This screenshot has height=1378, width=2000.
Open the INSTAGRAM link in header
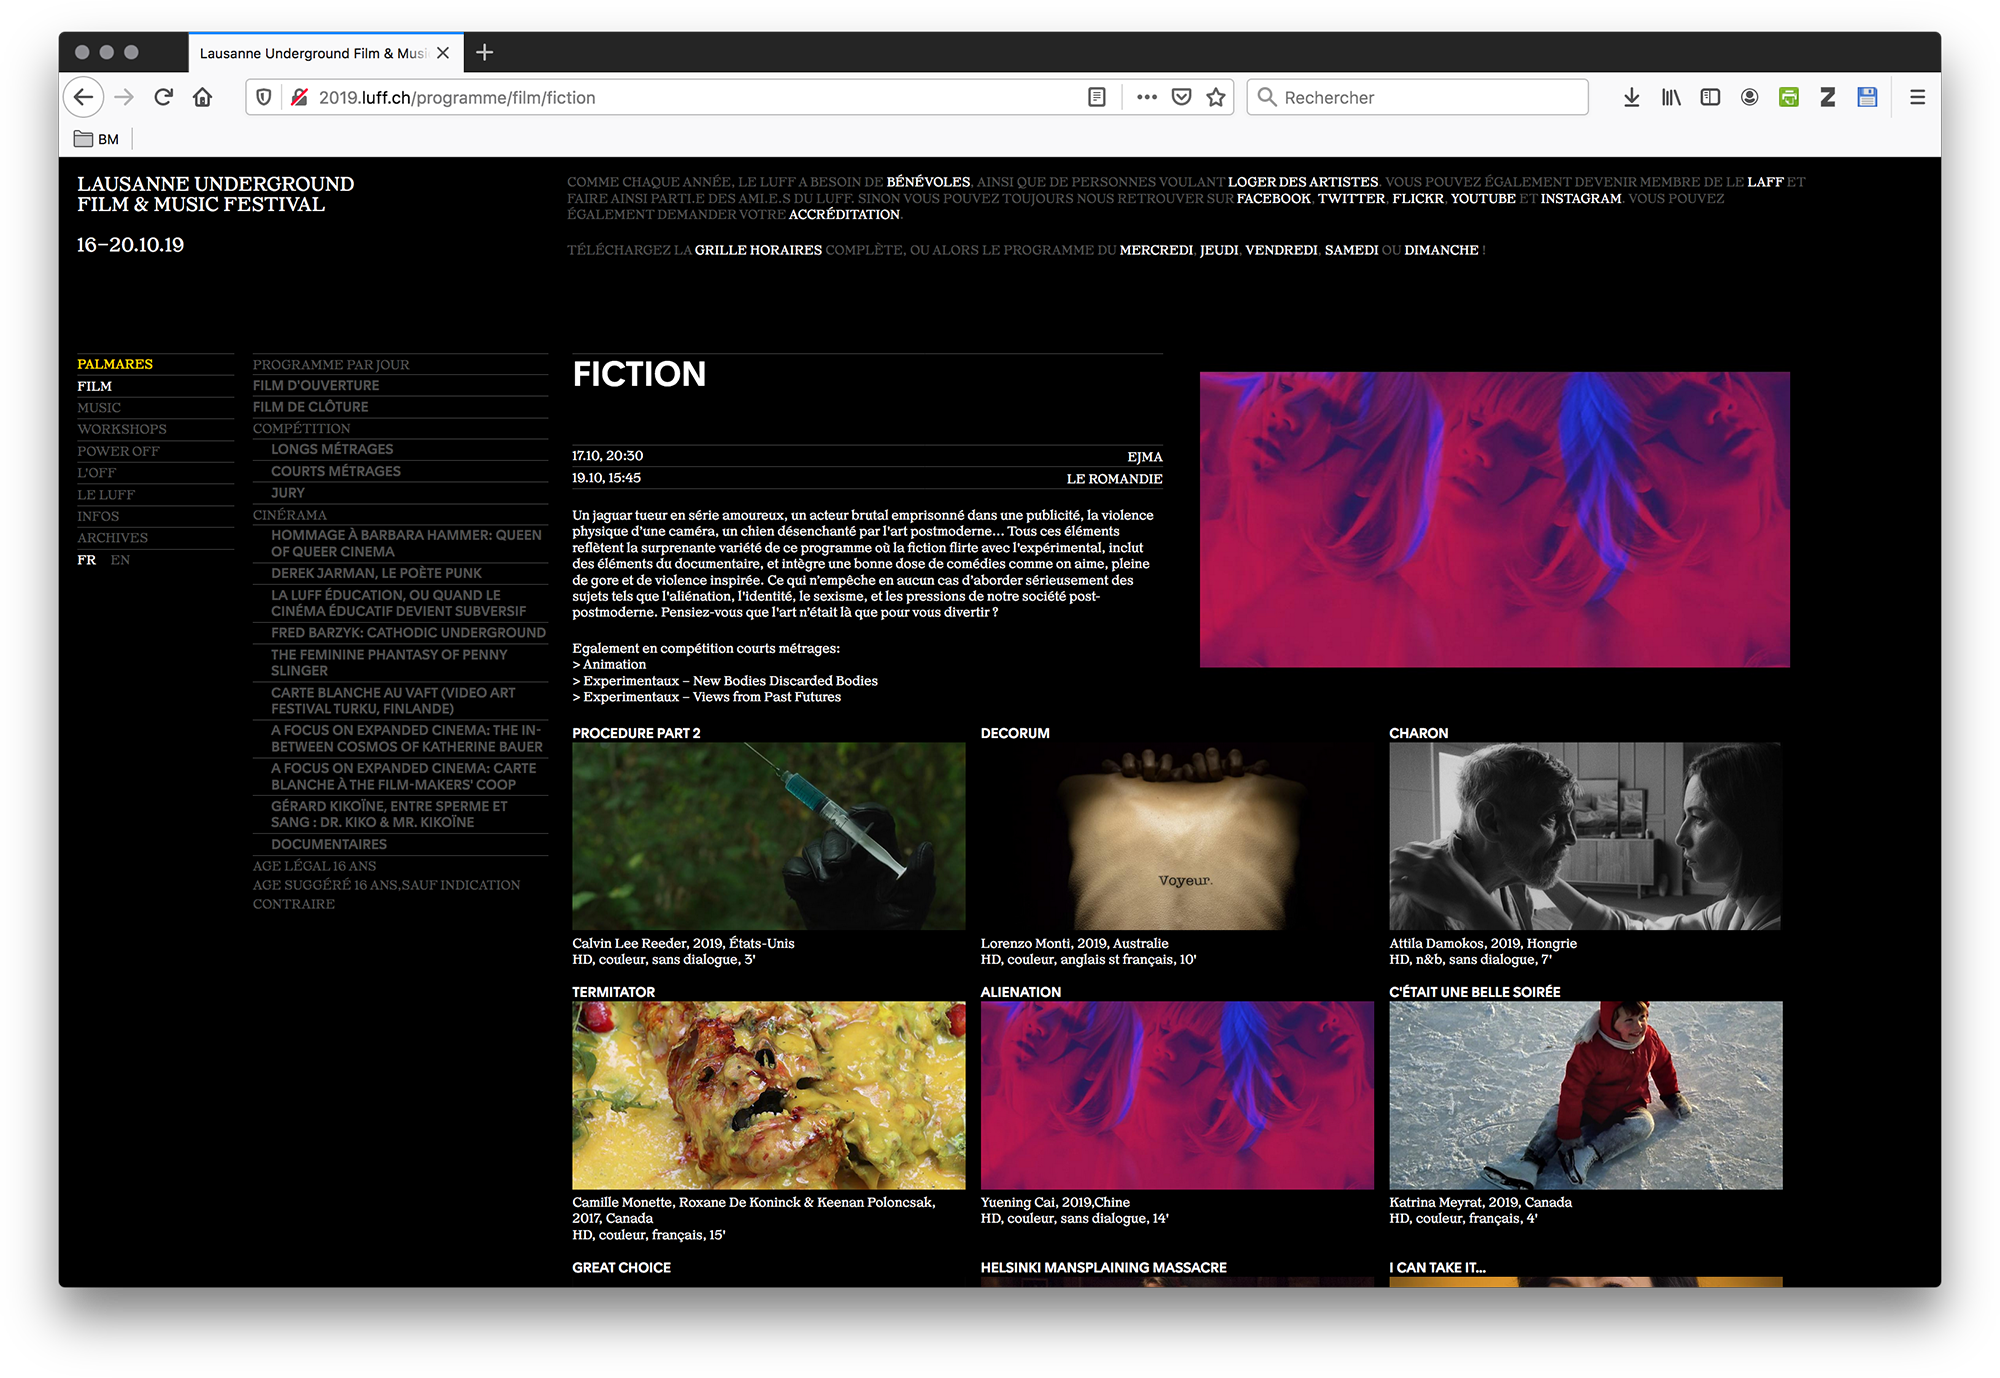pos(1580,198)
